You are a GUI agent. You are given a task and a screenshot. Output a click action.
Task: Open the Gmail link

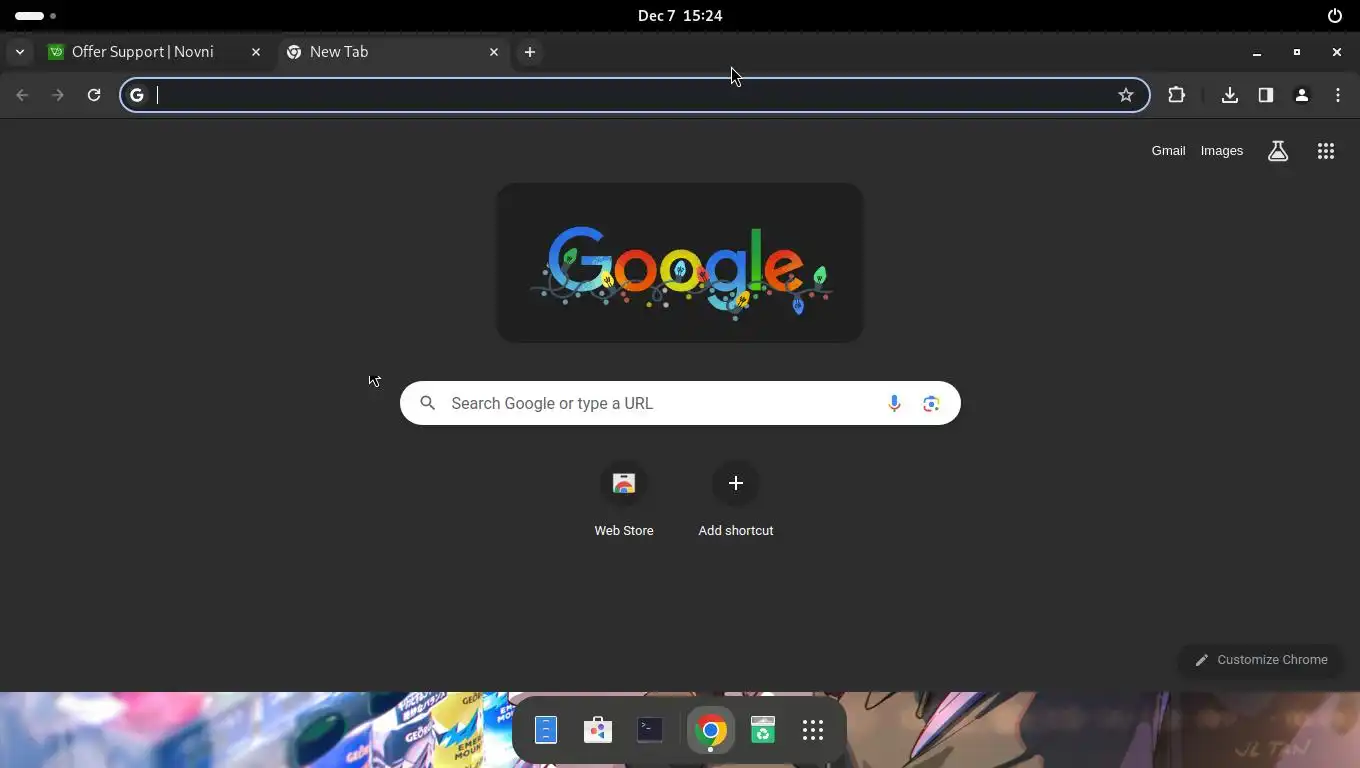[x=1168, y=151]
